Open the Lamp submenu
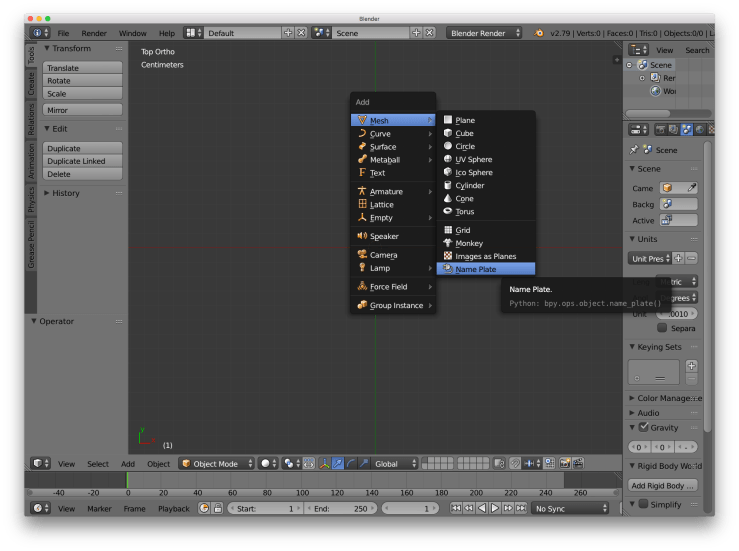This screenshot has height=551, width=739. [x=393, y=268]
